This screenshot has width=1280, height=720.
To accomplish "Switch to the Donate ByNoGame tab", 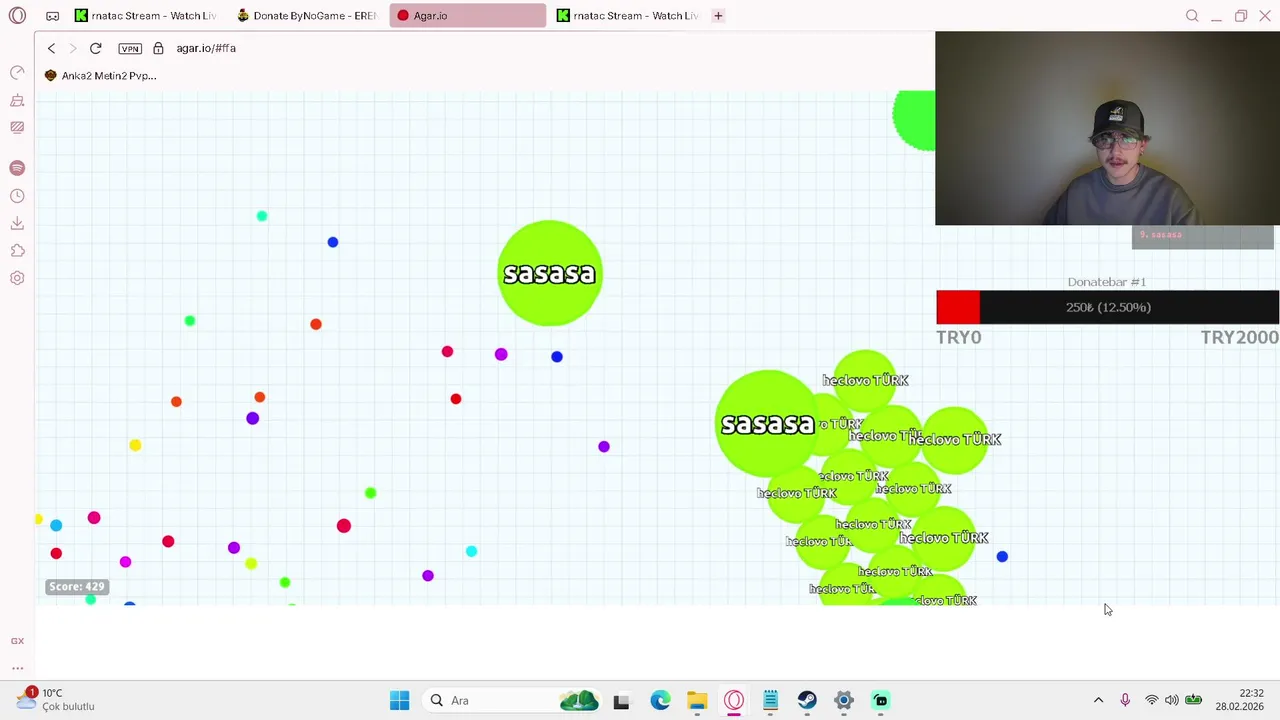I will (307, 16).
